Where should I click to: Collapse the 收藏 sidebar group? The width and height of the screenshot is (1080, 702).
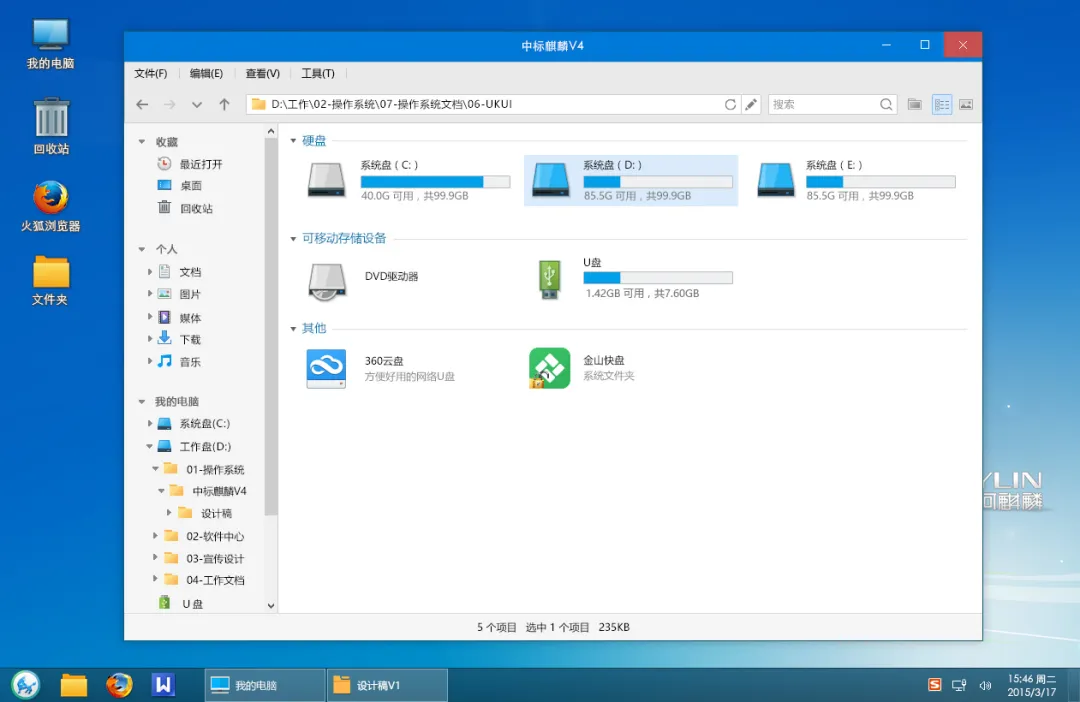click(x=142, y=142)
